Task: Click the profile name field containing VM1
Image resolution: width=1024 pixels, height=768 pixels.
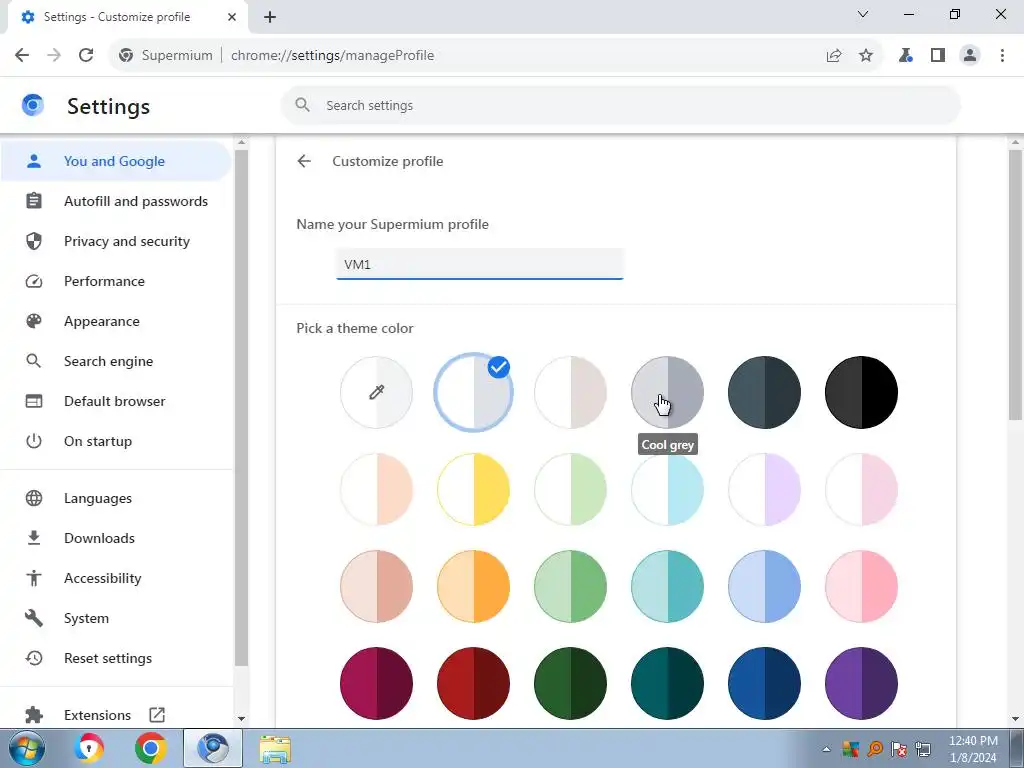Action: [x=479, y=264]
